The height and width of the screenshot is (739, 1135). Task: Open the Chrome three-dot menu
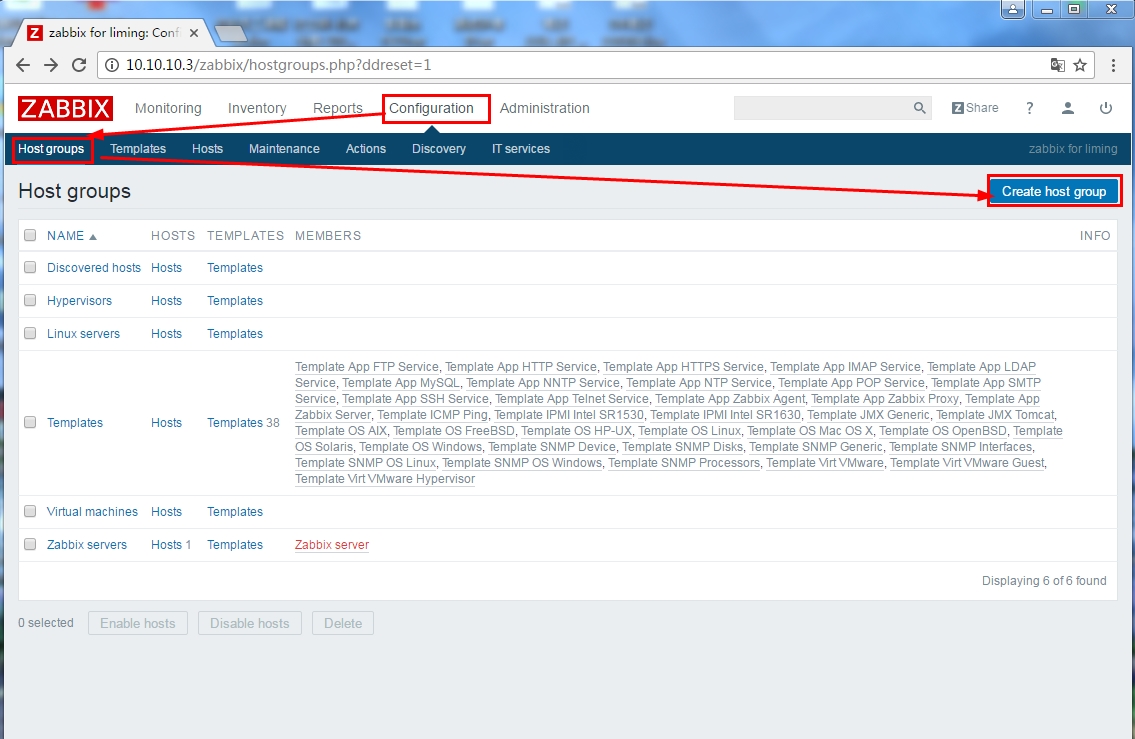click(x=1113, y=65)
